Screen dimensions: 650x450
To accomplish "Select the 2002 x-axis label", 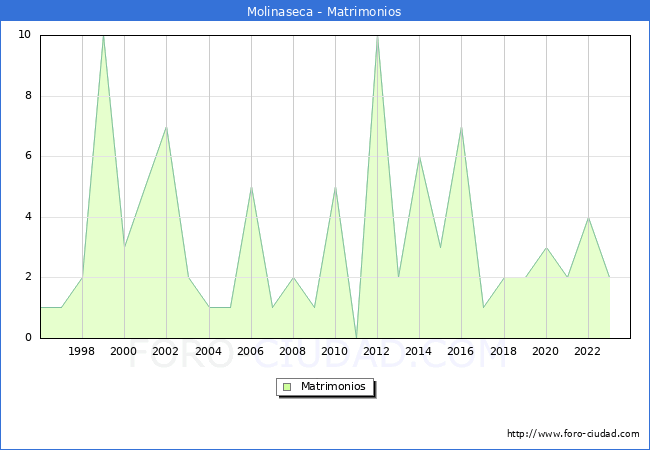I will point(165,351).
